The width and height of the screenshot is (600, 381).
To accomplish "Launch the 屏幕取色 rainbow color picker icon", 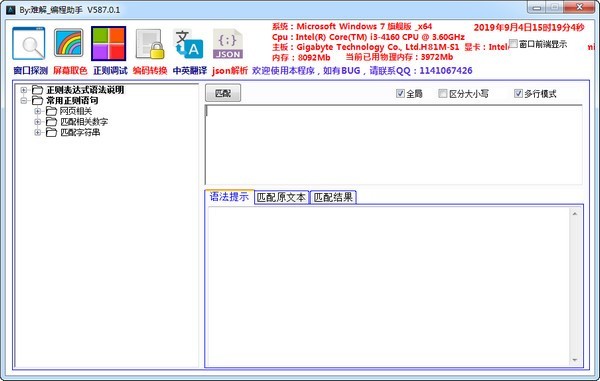I will point(68,43).
